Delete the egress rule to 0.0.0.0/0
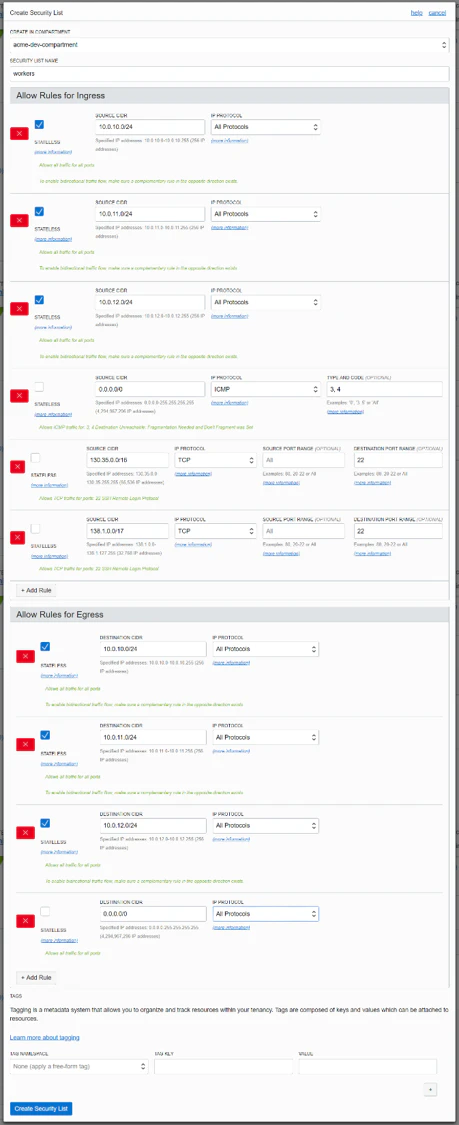 coord(25,921)
